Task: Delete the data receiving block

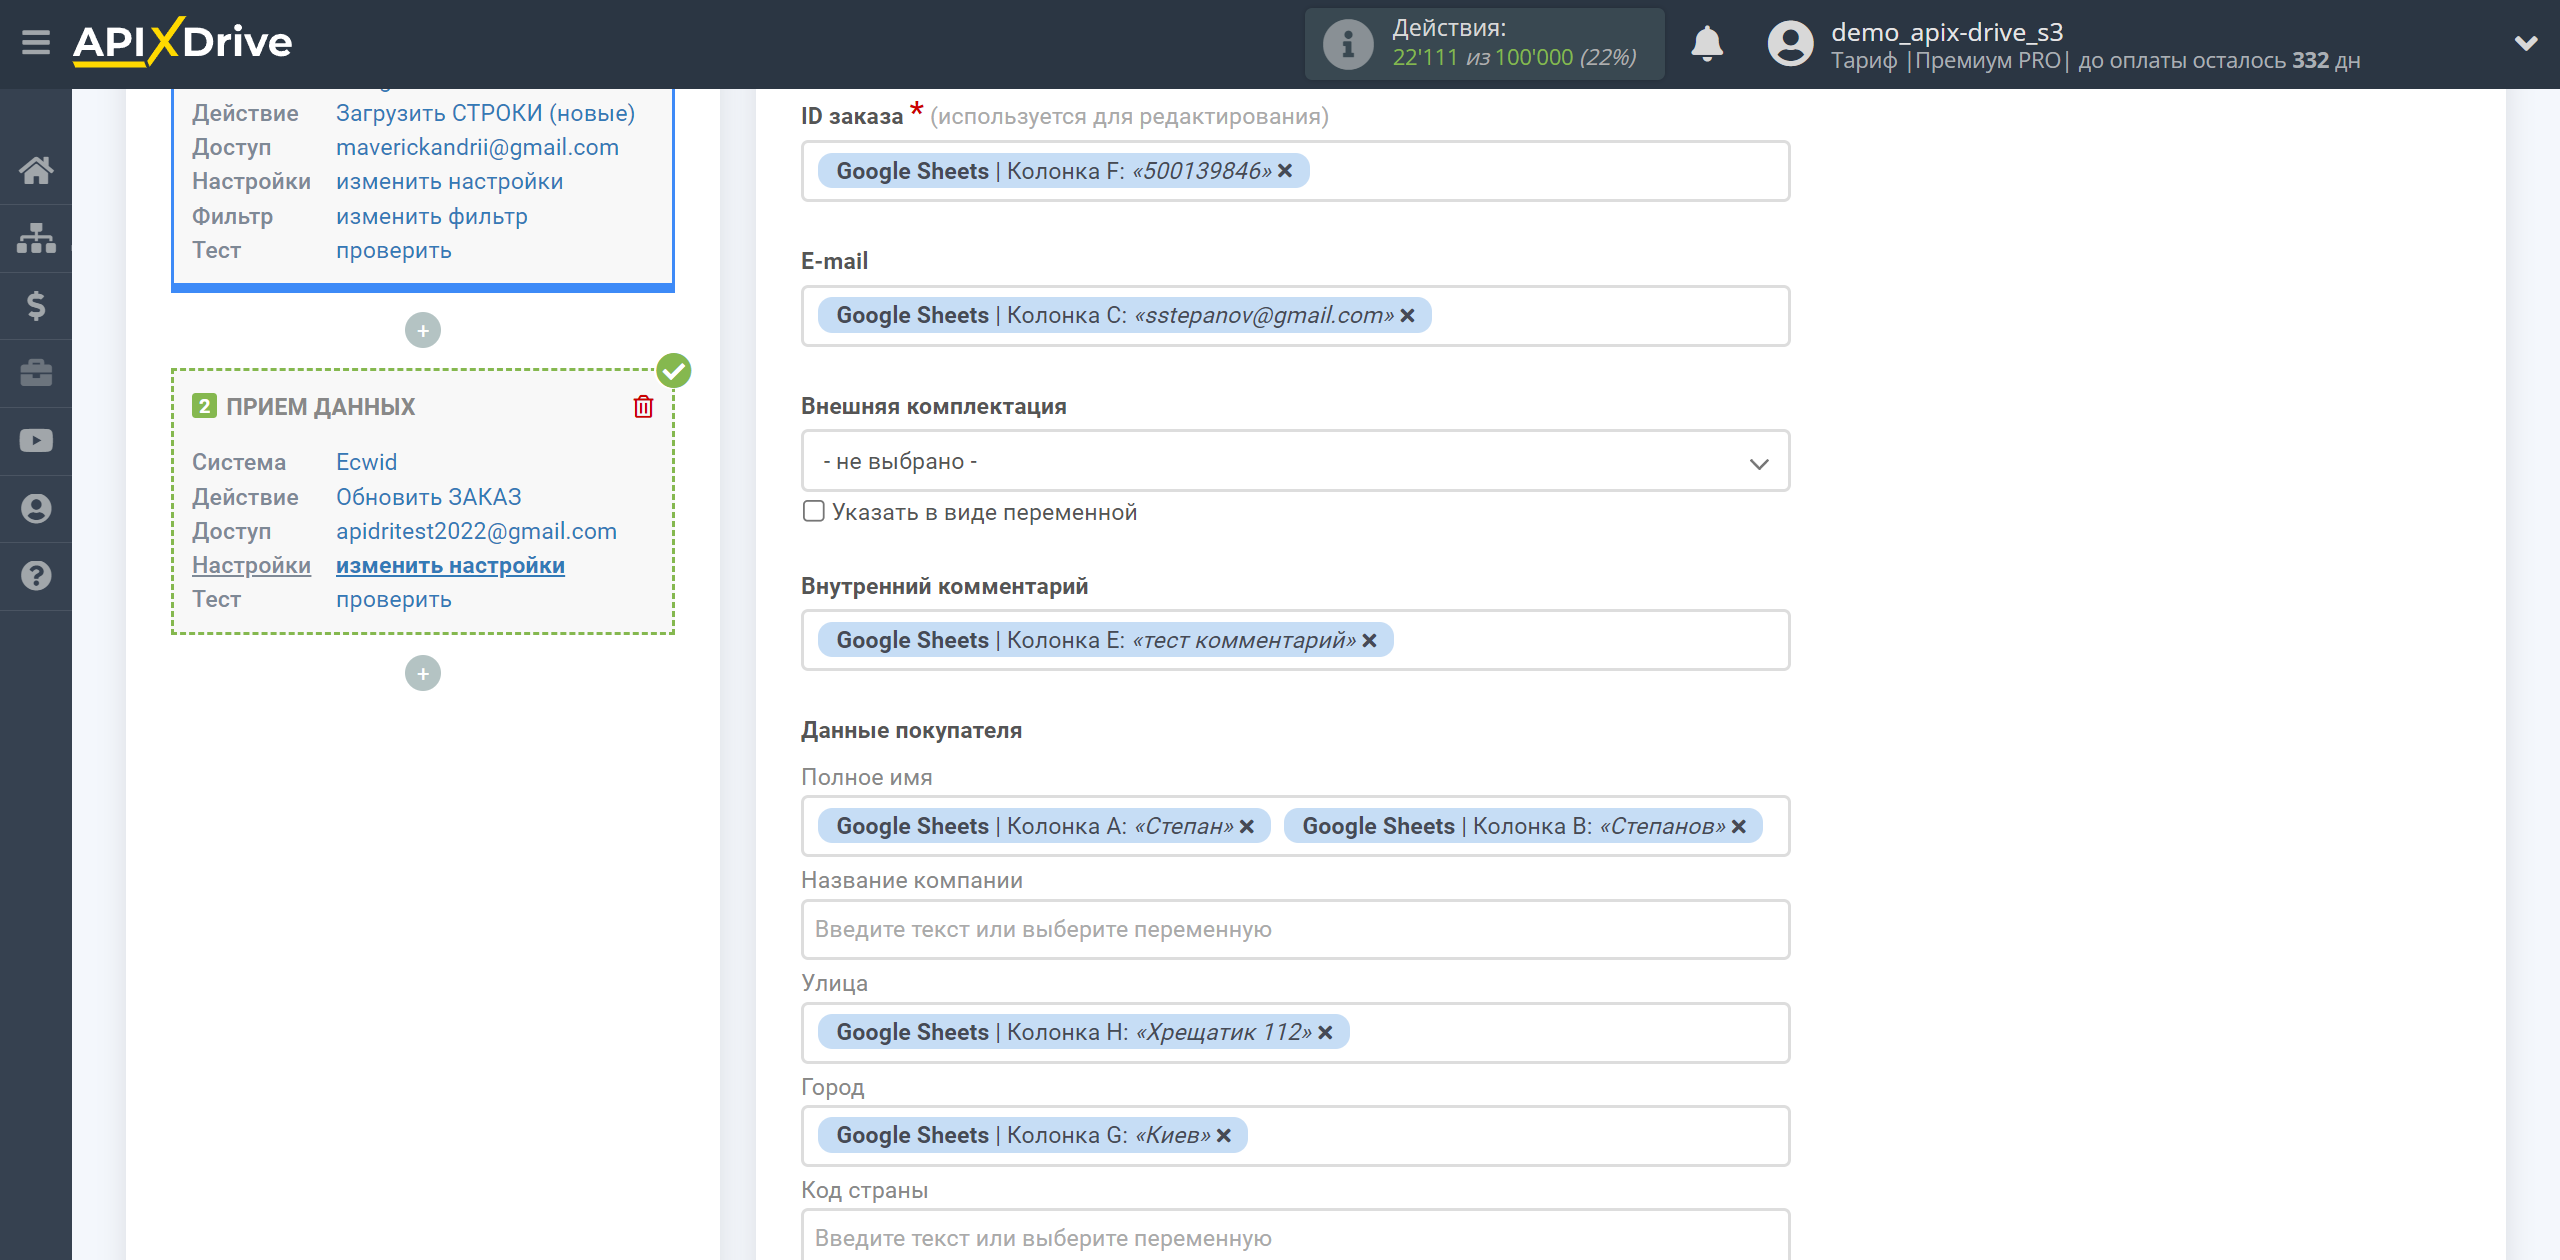Action: click(643, 406)
